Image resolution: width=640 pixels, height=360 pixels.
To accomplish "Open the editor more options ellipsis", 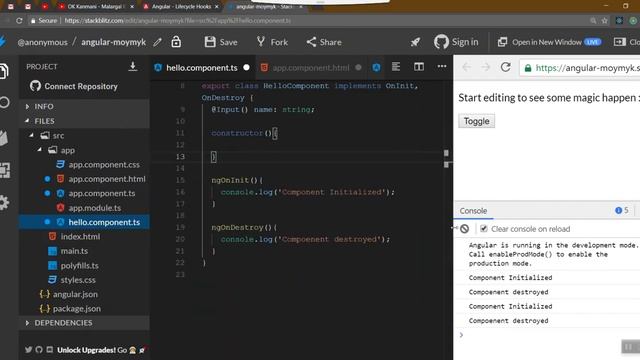I will click(442, 66).
